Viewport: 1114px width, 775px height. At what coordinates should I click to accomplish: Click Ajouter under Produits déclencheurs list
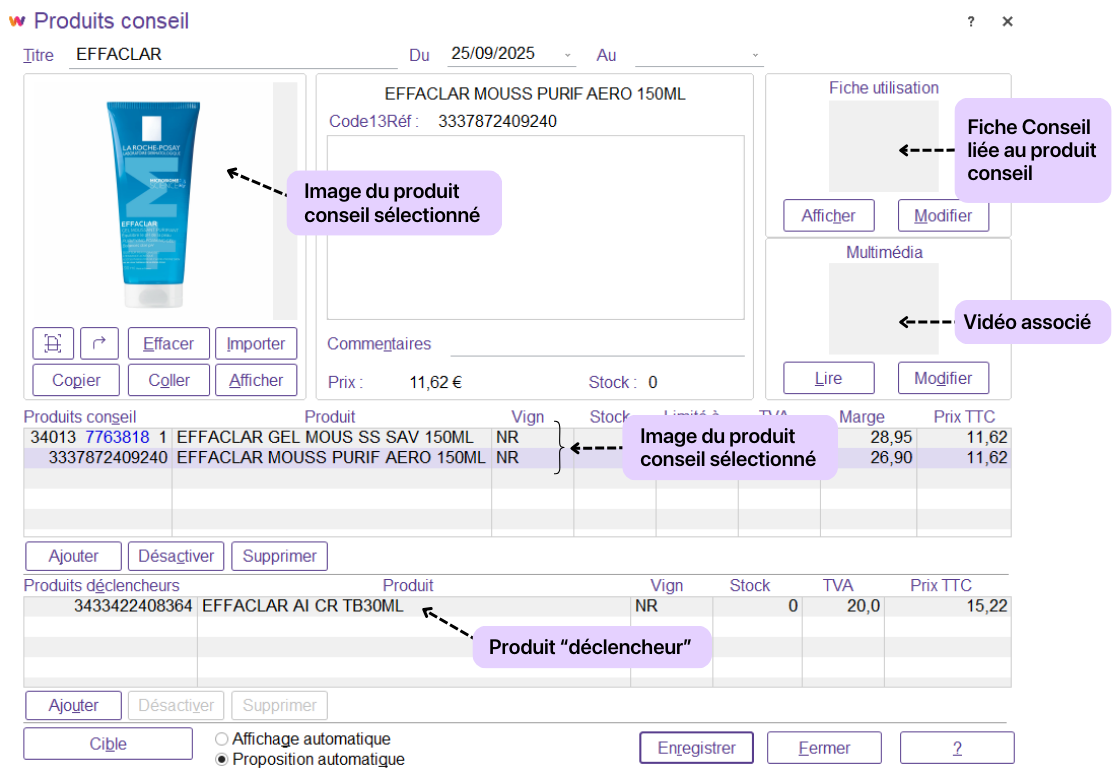[x=73, y=705]
